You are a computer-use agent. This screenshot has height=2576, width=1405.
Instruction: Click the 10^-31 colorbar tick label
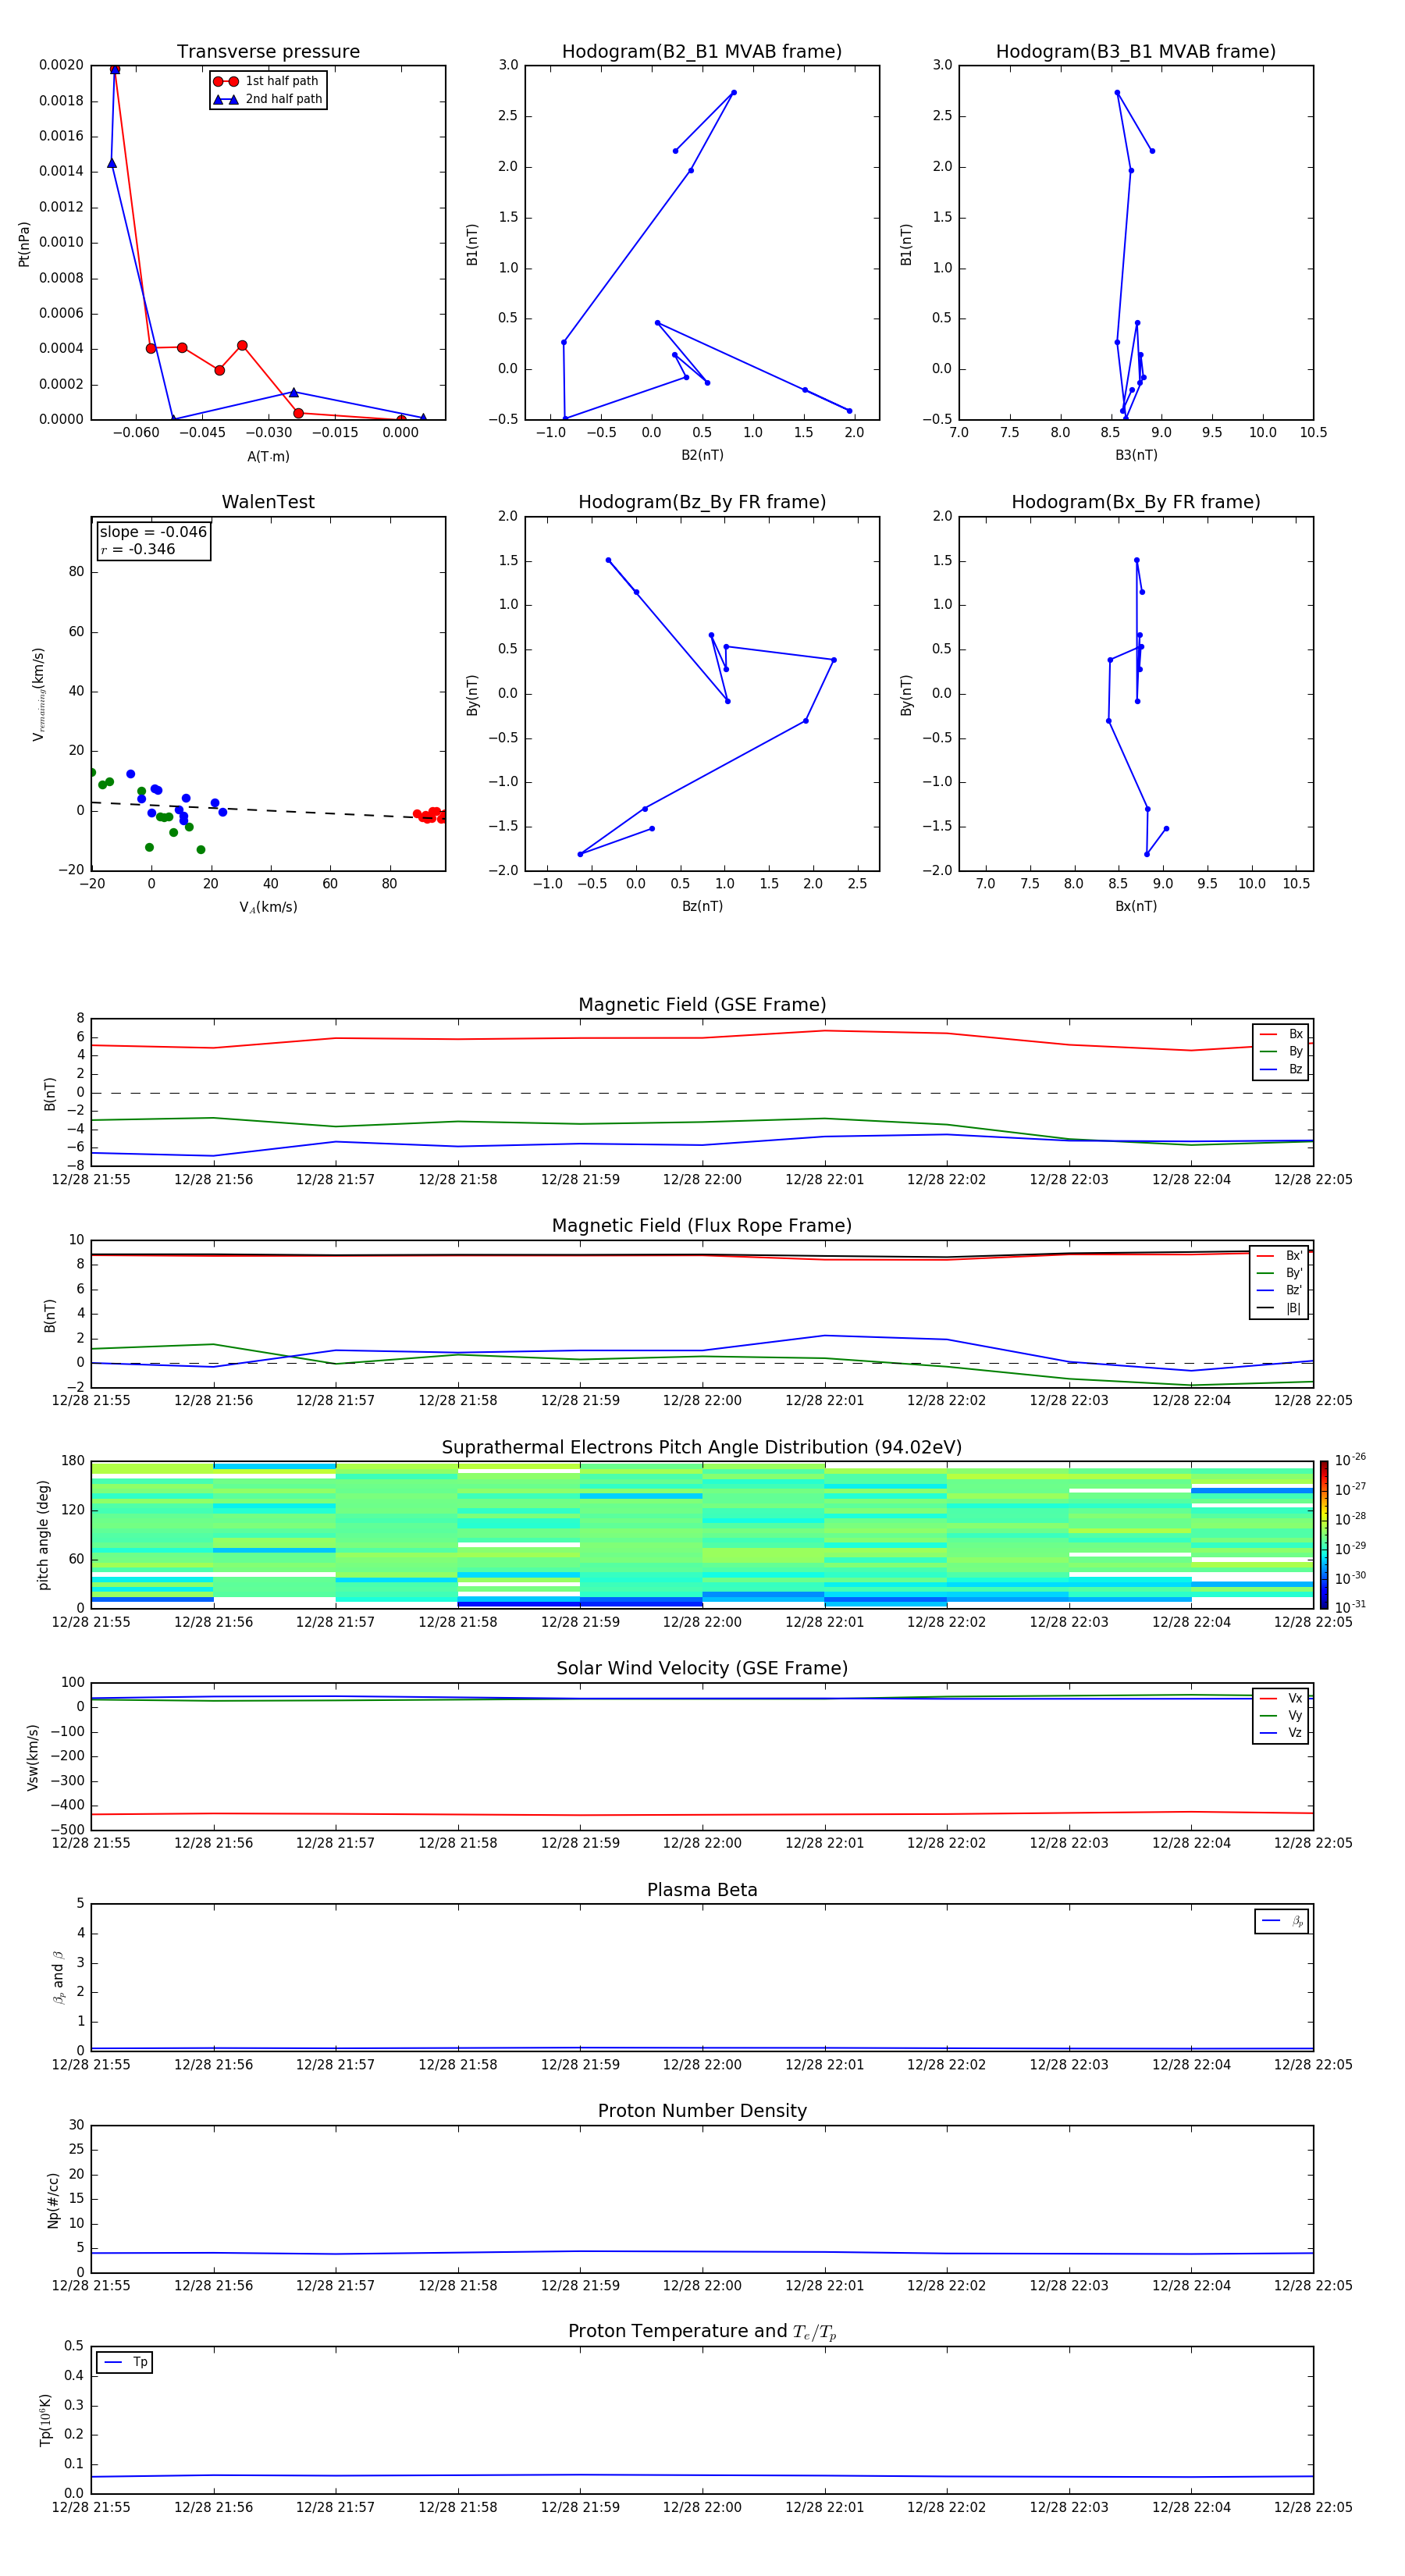pyautogui.click(x=1350, y=1607)
